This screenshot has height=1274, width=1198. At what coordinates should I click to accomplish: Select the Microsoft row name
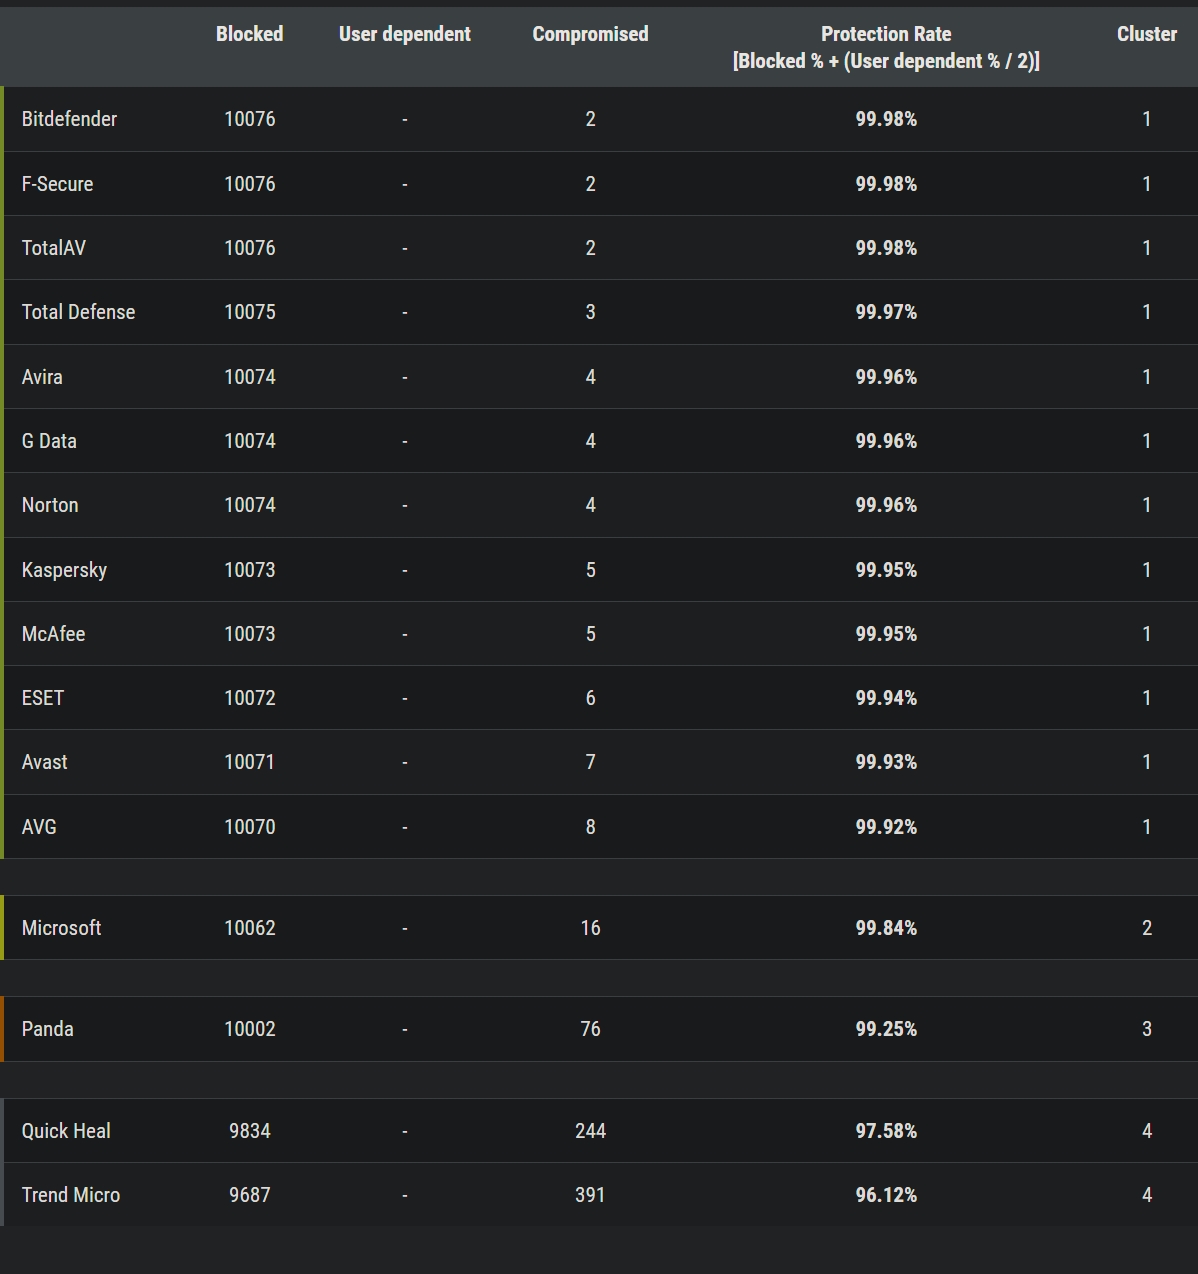(x=61, y=928)
